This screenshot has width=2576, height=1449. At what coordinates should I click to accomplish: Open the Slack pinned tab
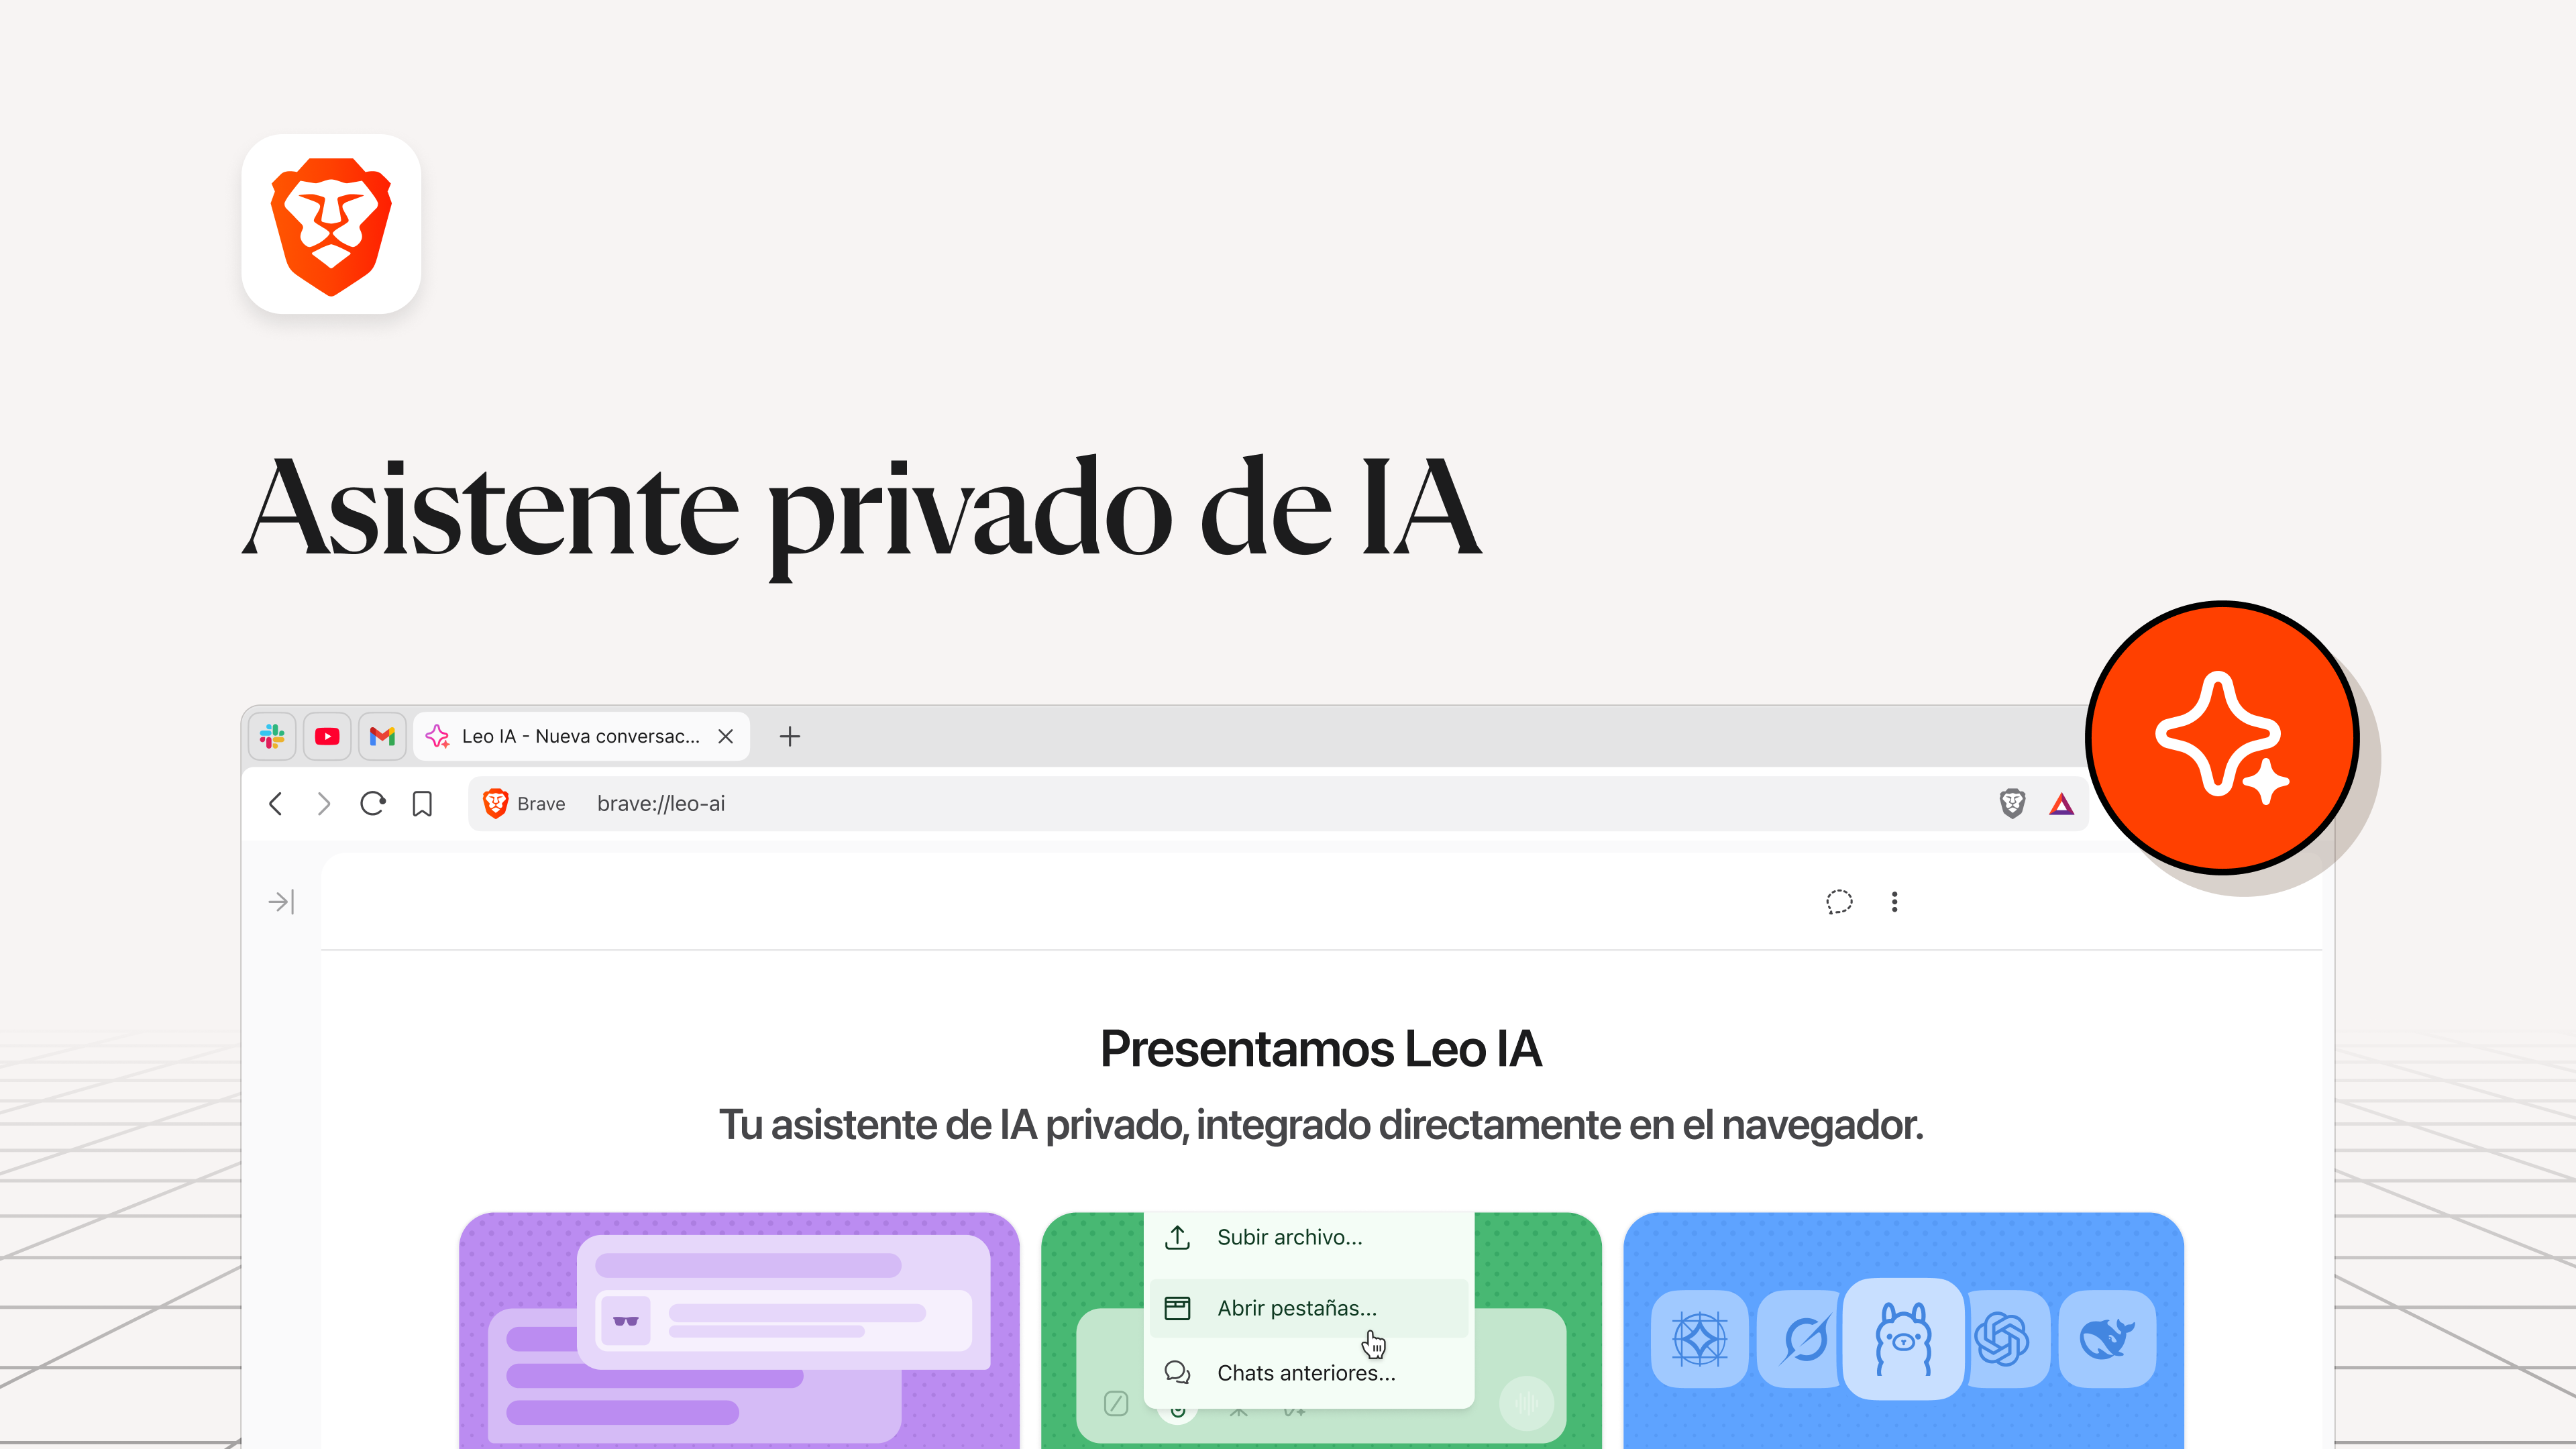coord(272,736)
